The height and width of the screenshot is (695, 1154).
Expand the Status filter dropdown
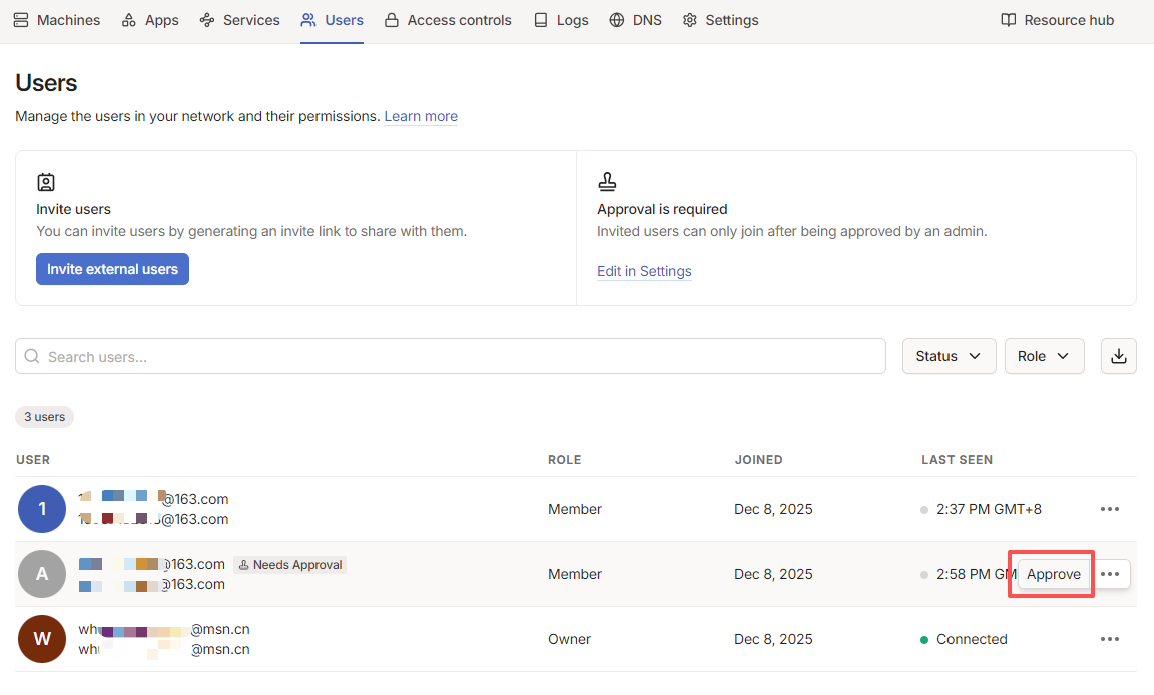(x=949, y=356)
